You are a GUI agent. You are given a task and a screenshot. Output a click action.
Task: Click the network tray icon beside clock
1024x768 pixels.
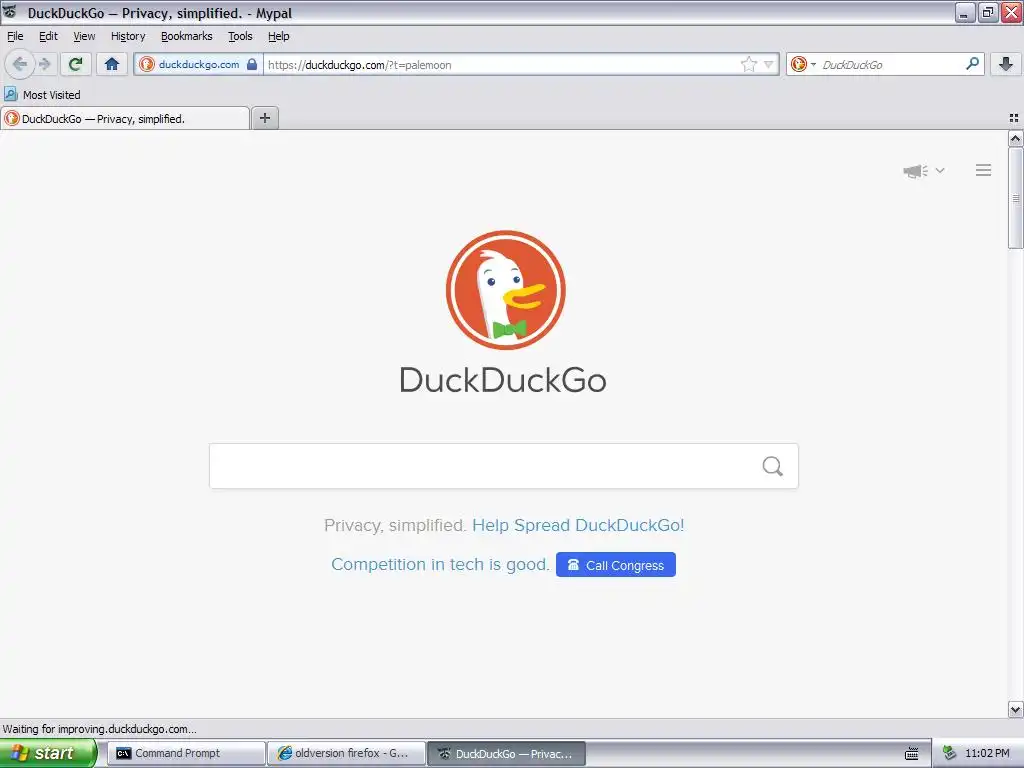pyautogui.click(x=950, y=754)
